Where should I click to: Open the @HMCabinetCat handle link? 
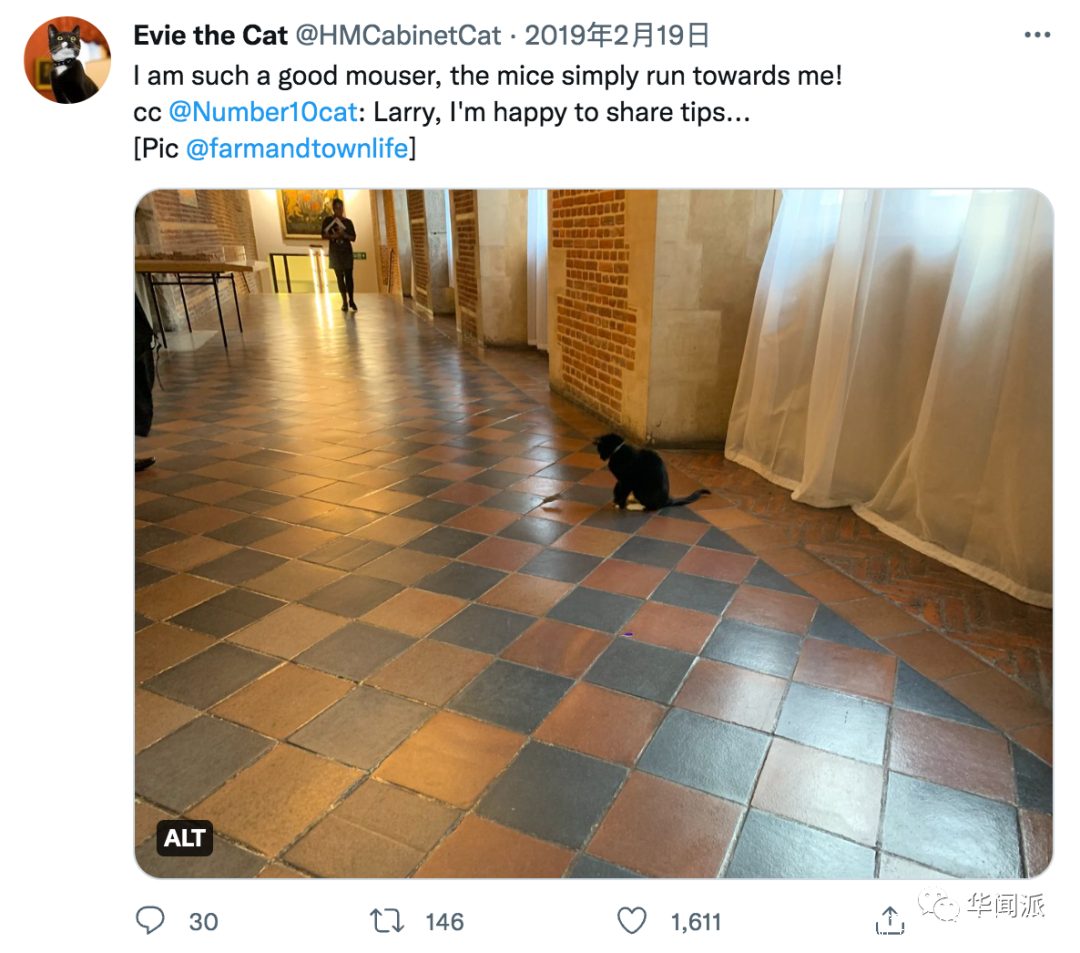point(398,35)
